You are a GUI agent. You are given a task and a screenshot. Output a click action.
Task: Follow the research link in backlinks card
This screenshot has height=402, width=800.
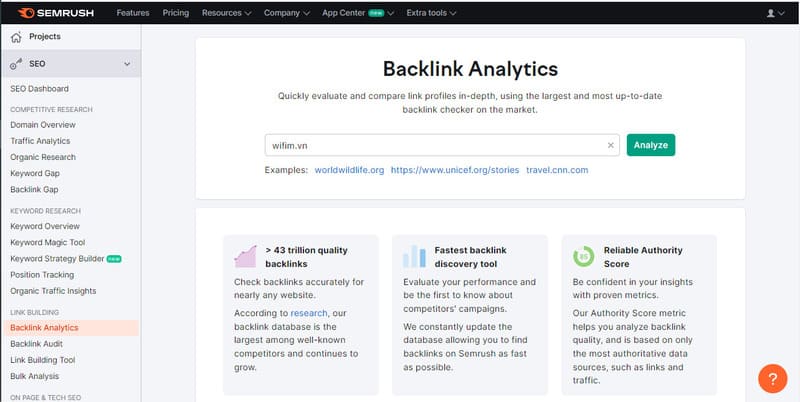[308, 313]
